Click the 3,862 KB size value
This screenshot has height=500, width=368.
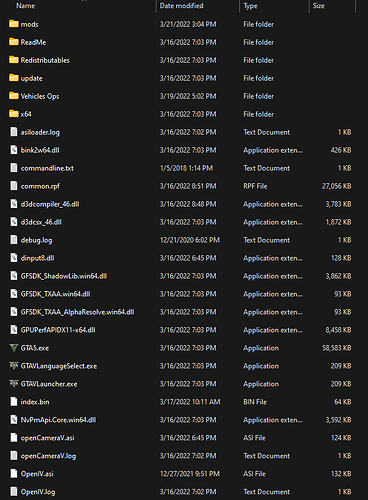click(x=338, y=276)
